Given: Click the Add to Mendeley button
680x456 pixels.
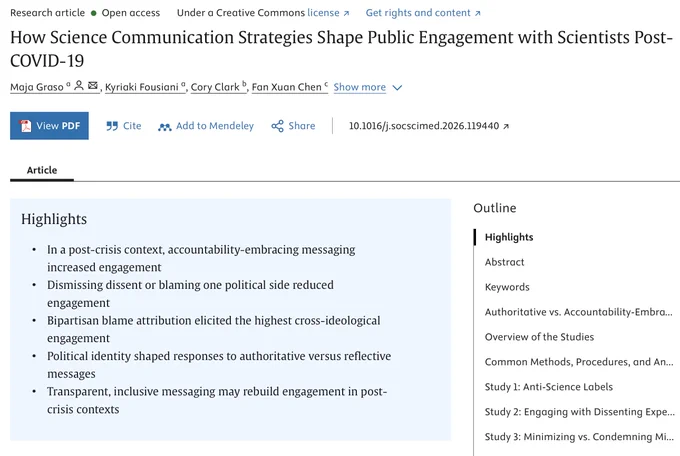Looking at the screenshot, I should 206,126.
